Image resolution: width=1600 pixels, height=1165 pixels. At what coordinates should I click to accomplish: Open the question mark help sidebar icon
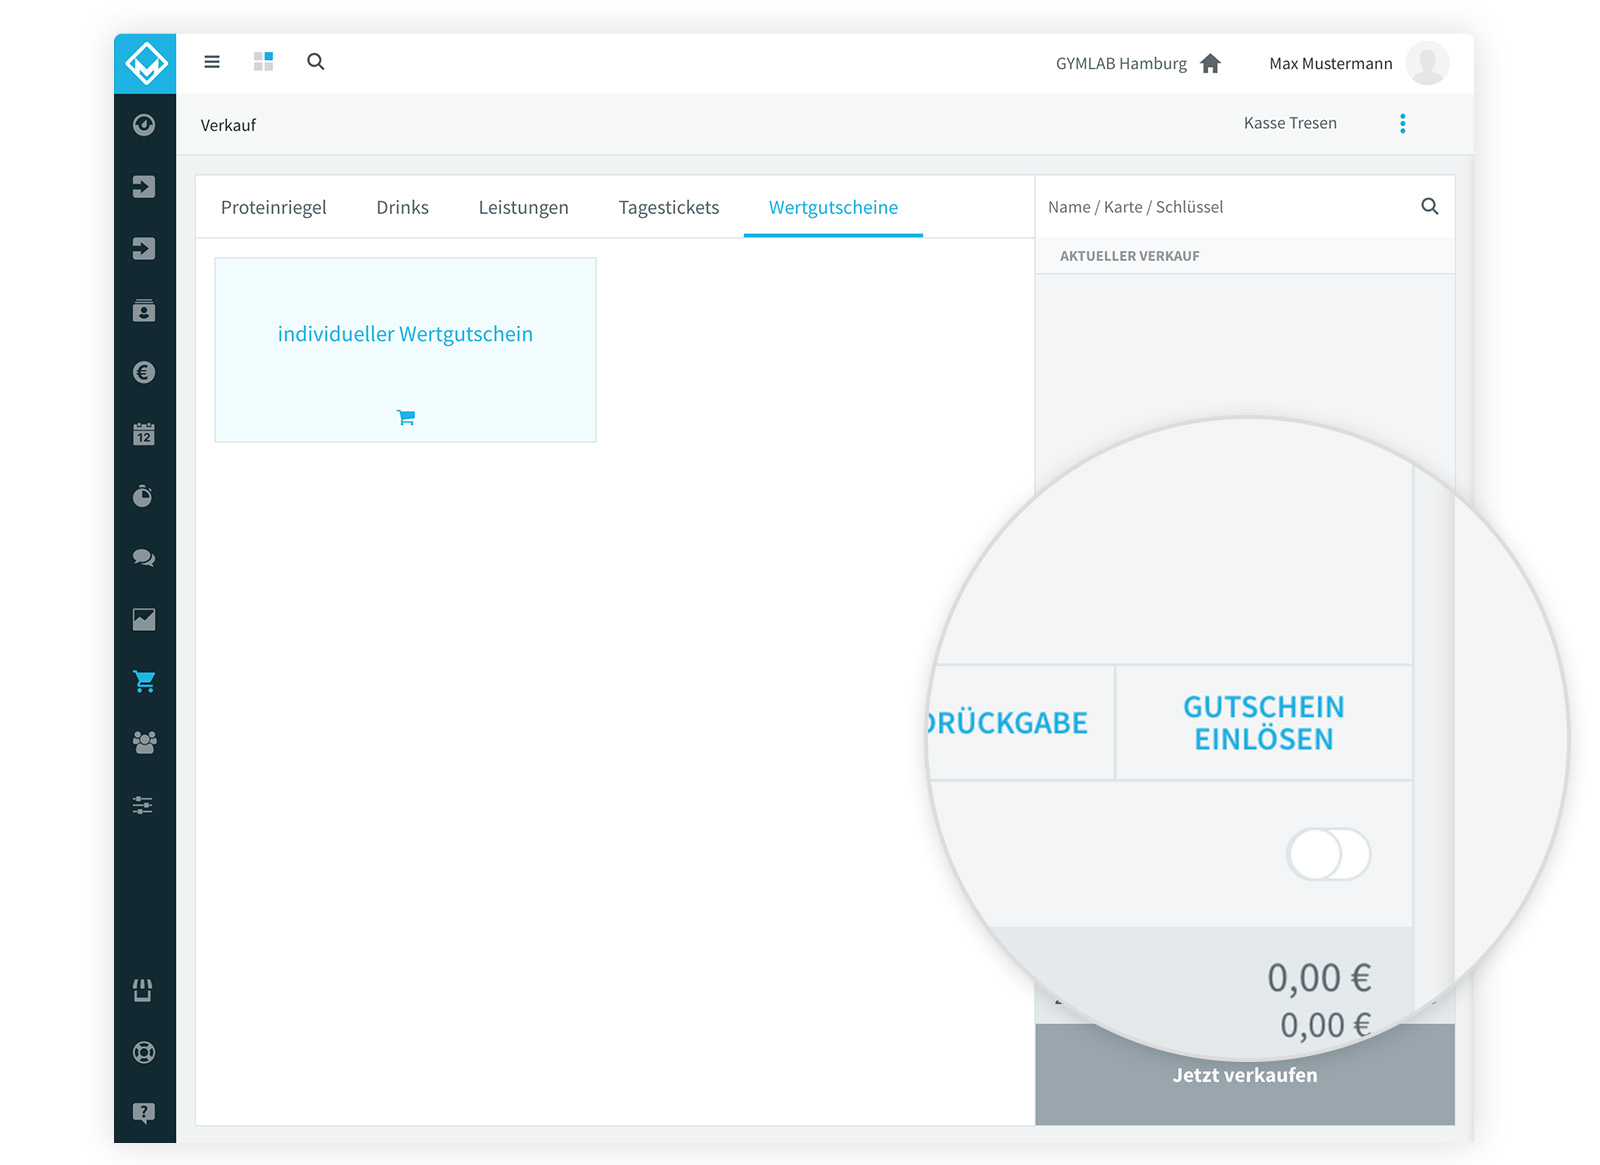tap(144, 1113)
